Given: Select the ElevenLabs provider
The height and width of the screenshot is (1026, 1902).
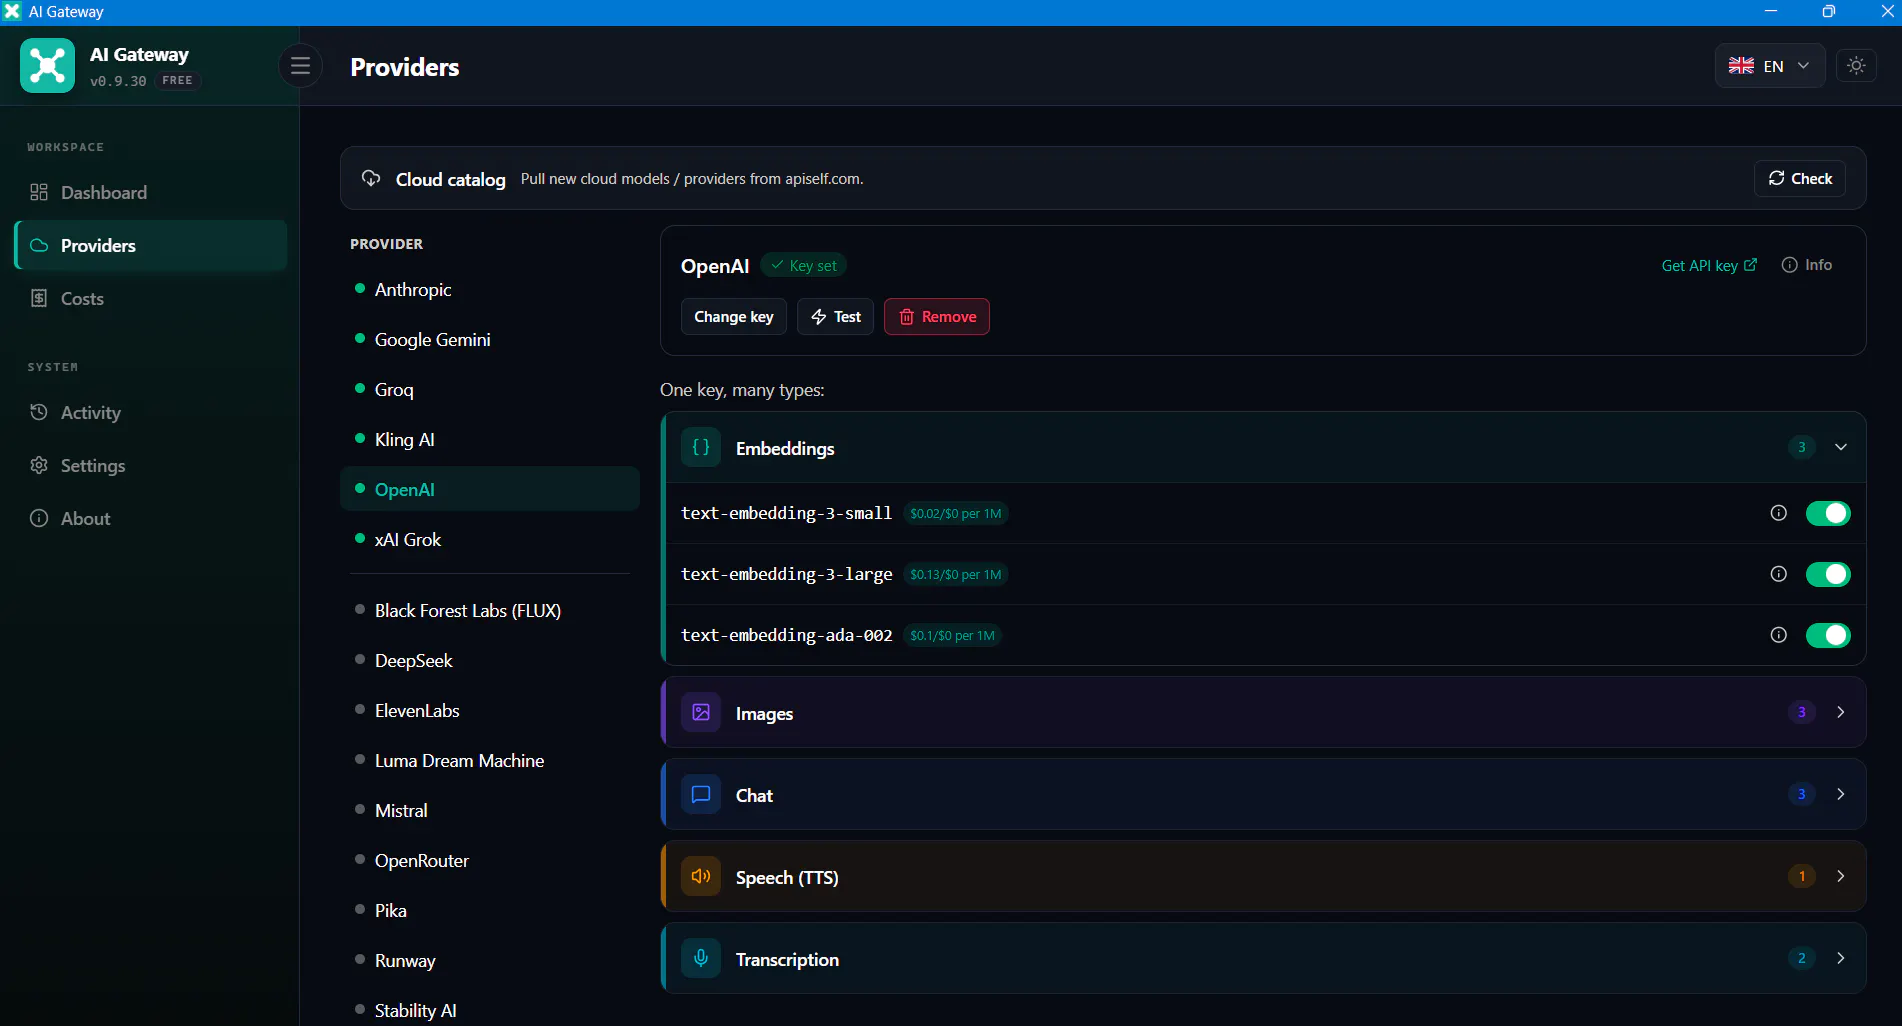Looking at the screenshot, I should (x=490, y=710).
